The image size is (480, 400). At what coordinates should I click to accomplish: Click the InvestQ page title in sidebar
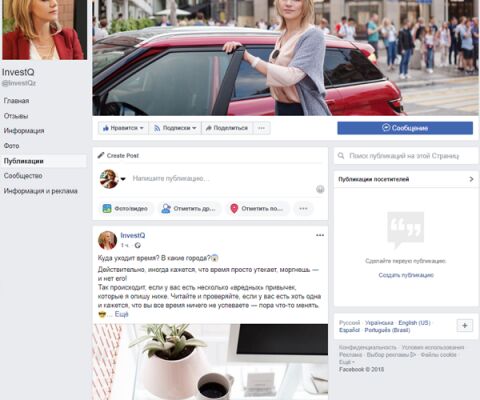click(x=18, y=72)
